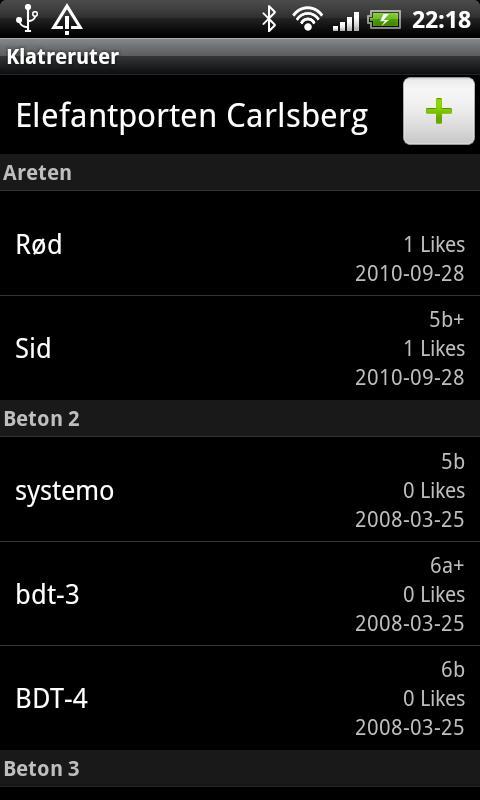The image size is (480, 800).
Task: Tap the Elefantporten Carlsberg title
Action: point(192,116)
